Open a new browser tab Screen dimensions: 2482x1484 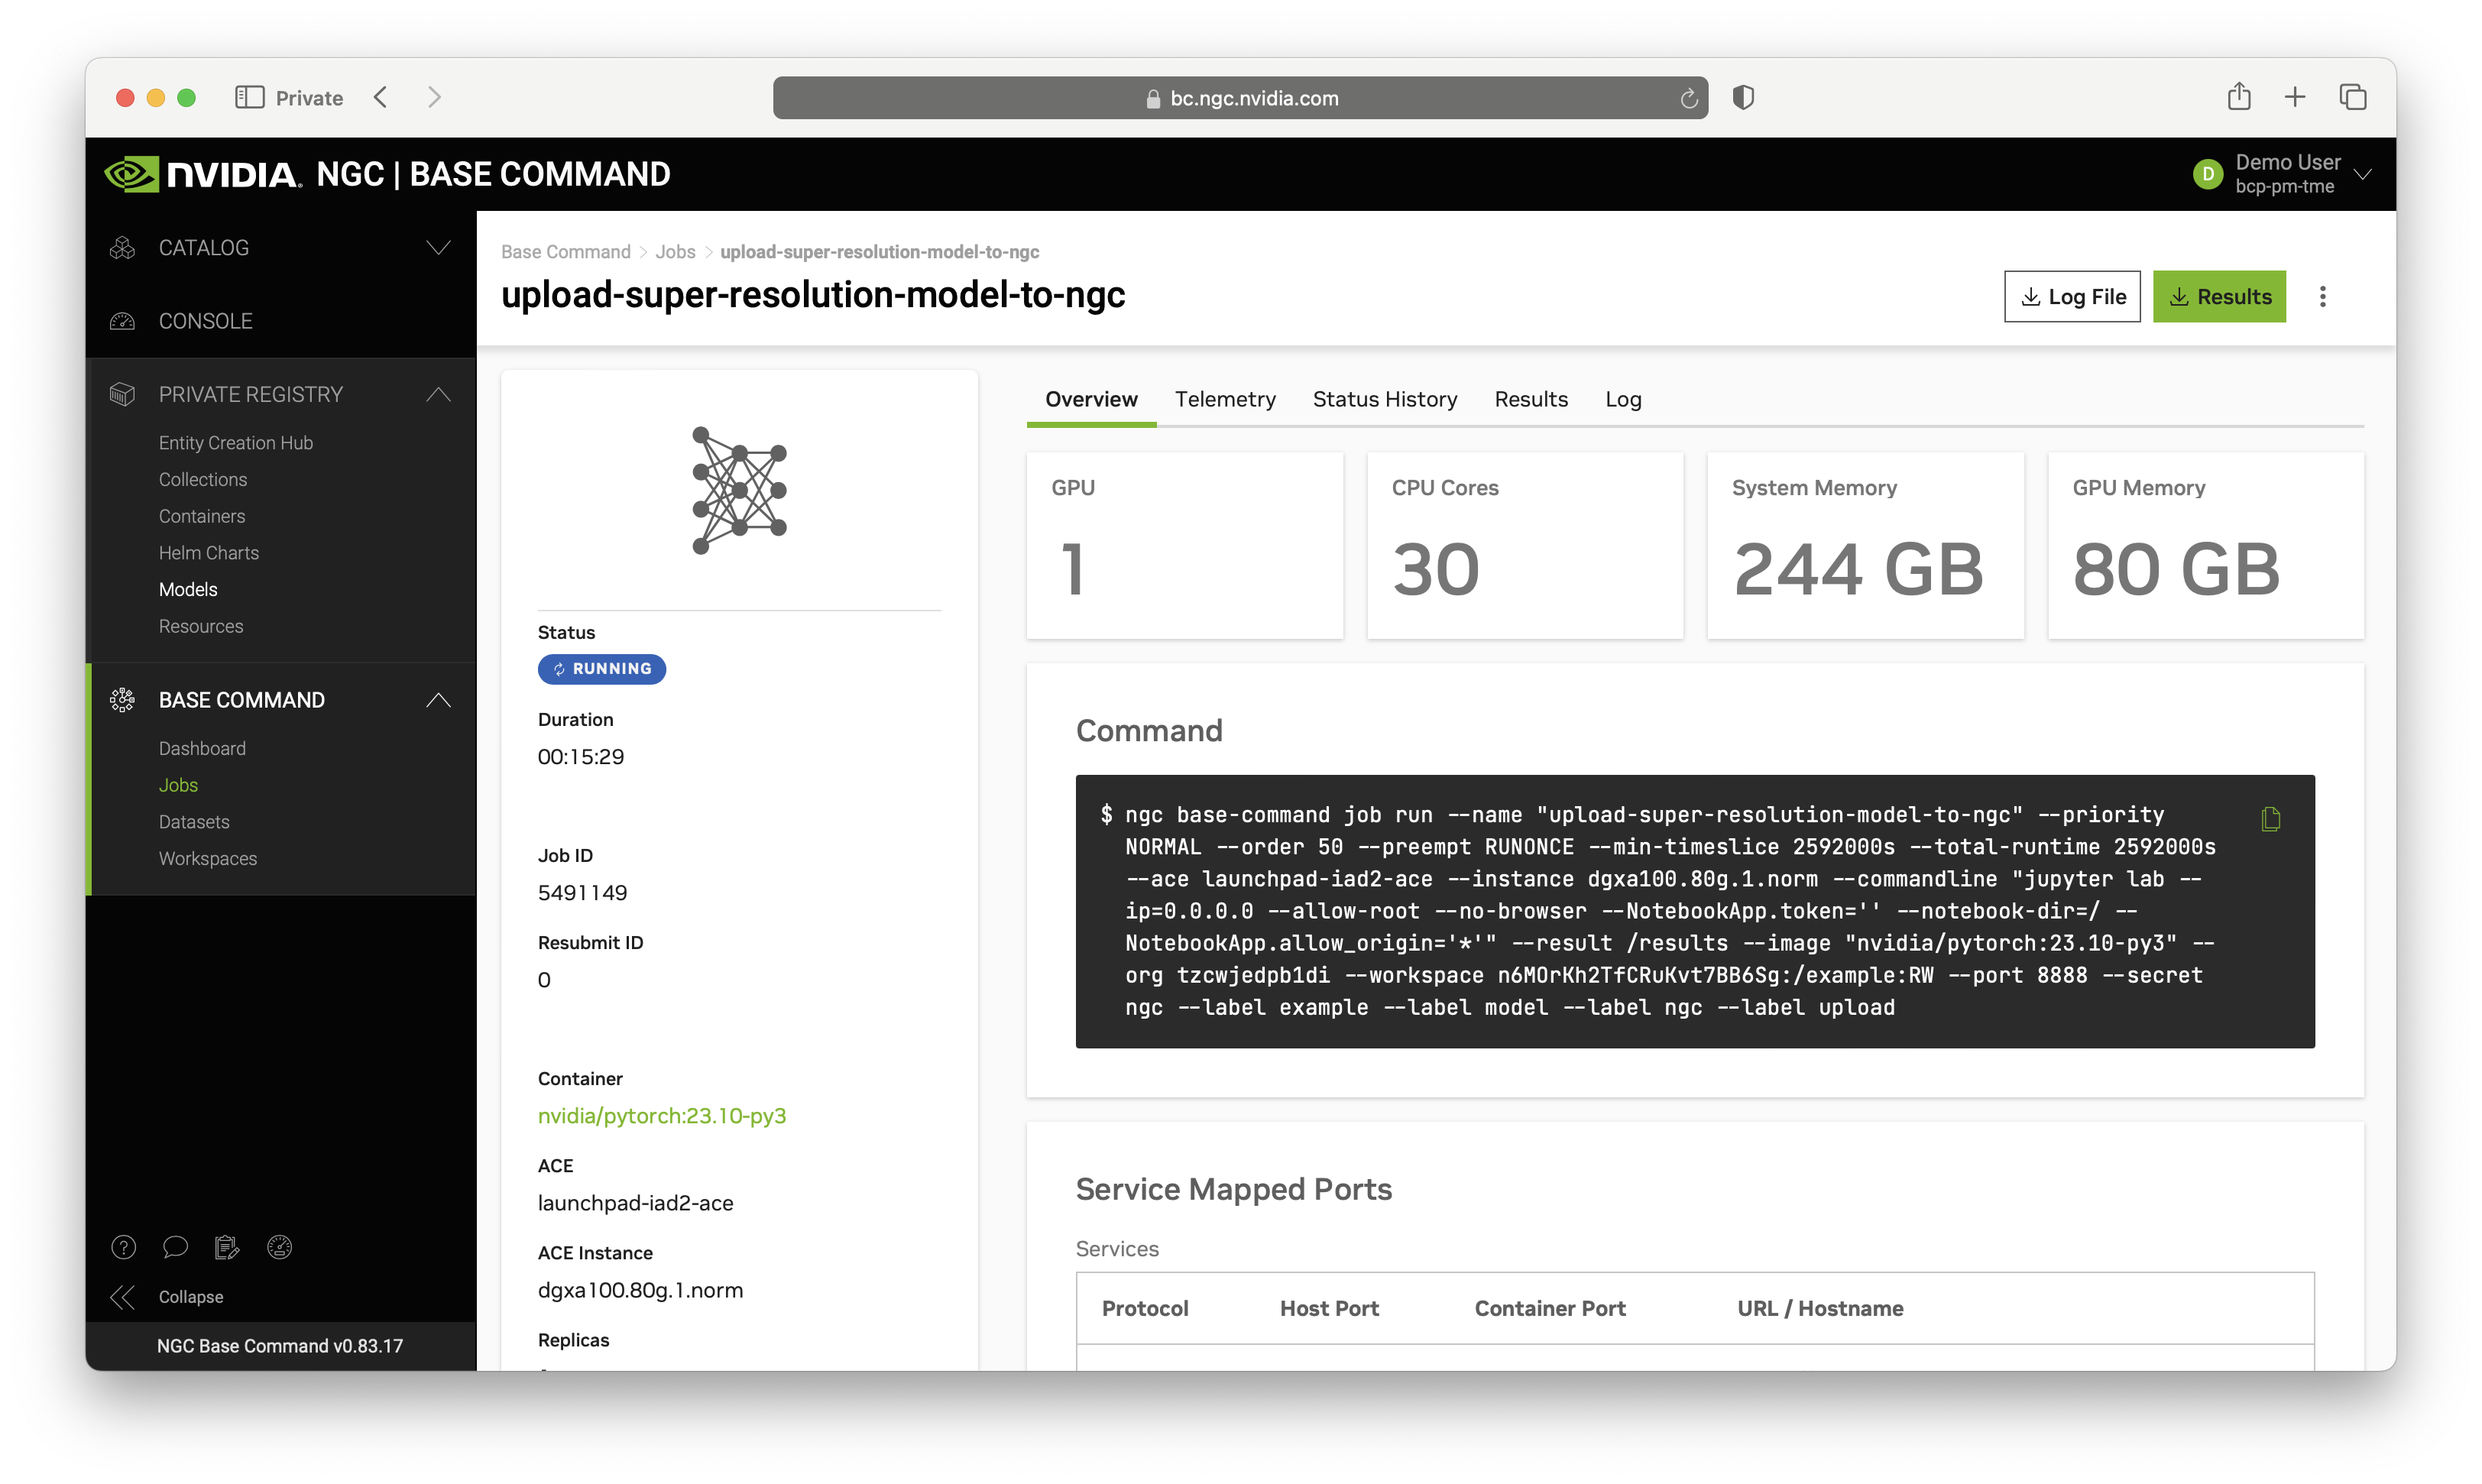(x=2295, y=97)
